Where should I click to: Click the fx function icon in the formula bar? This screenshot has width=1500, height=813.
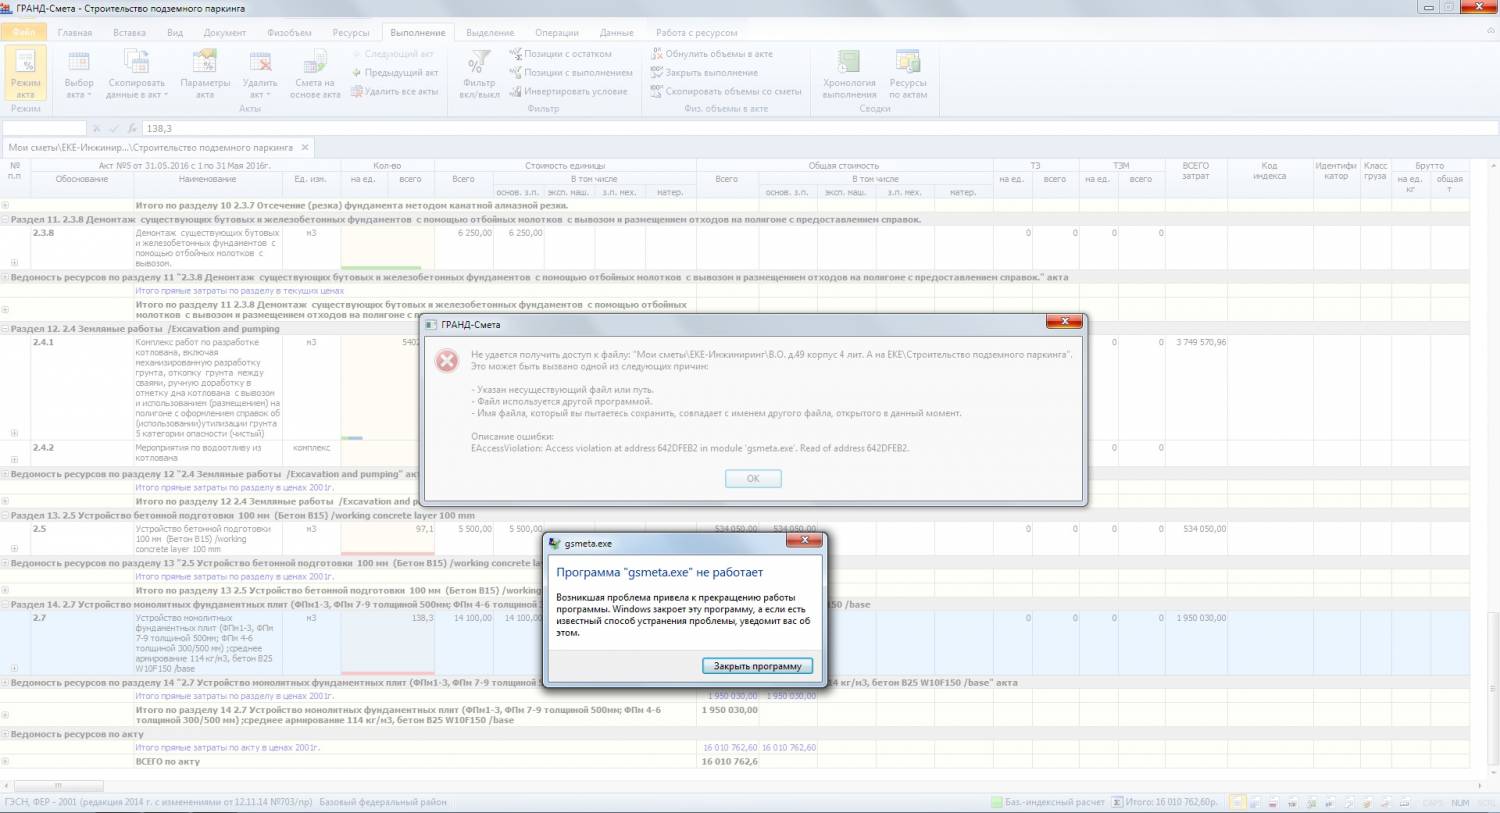132,129
